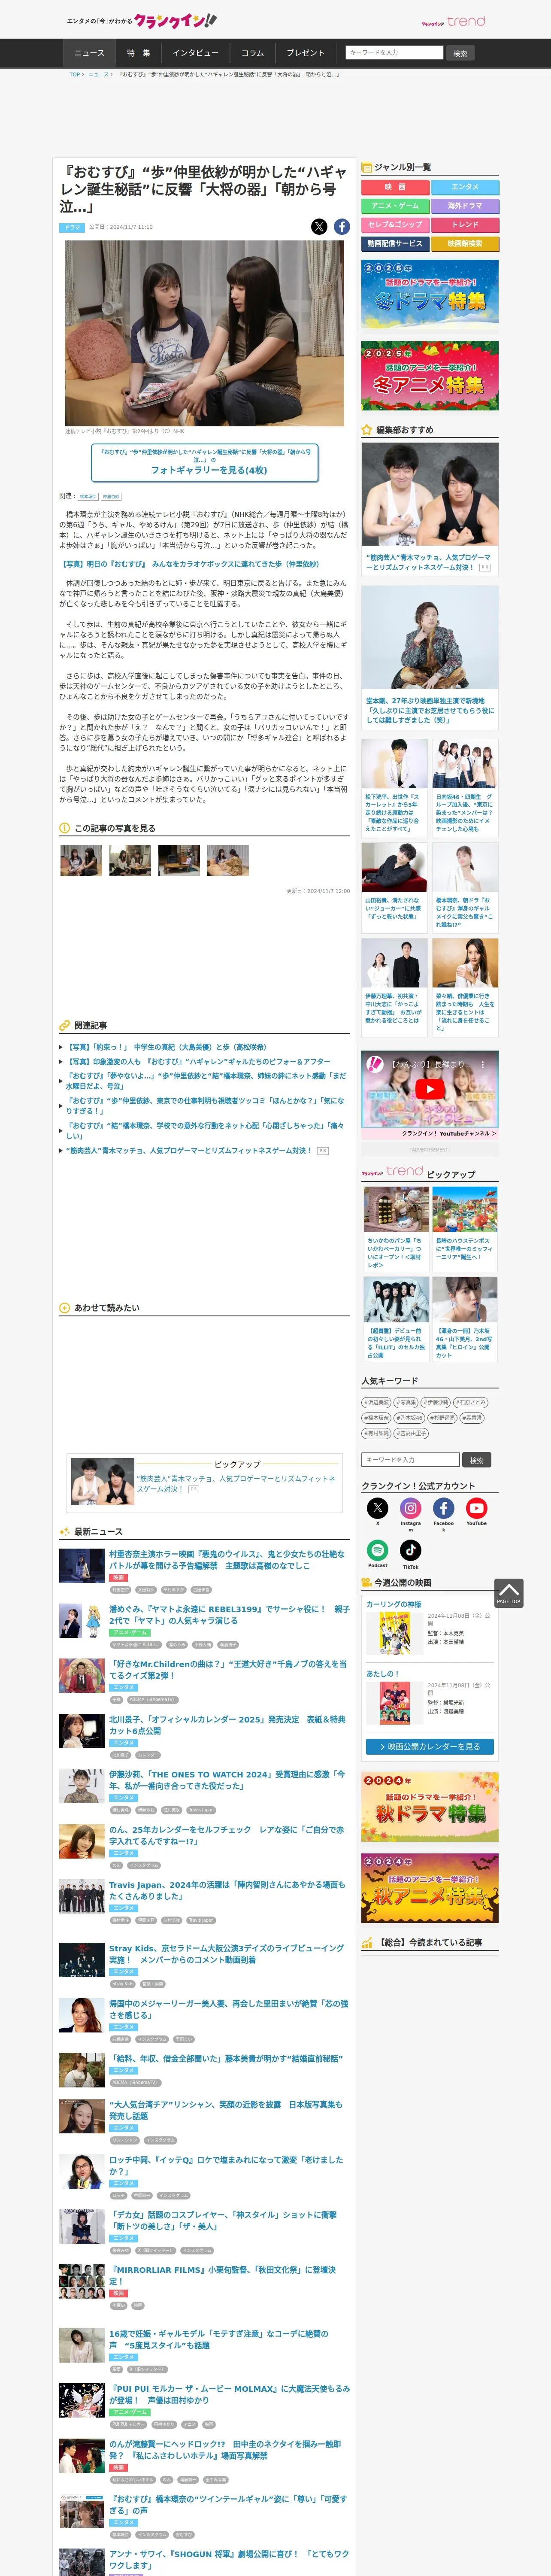This screenshot has height=2576, width=551.
Task: Open news item PUI PUI モルカー MOLMAX
Action: 229,2394
